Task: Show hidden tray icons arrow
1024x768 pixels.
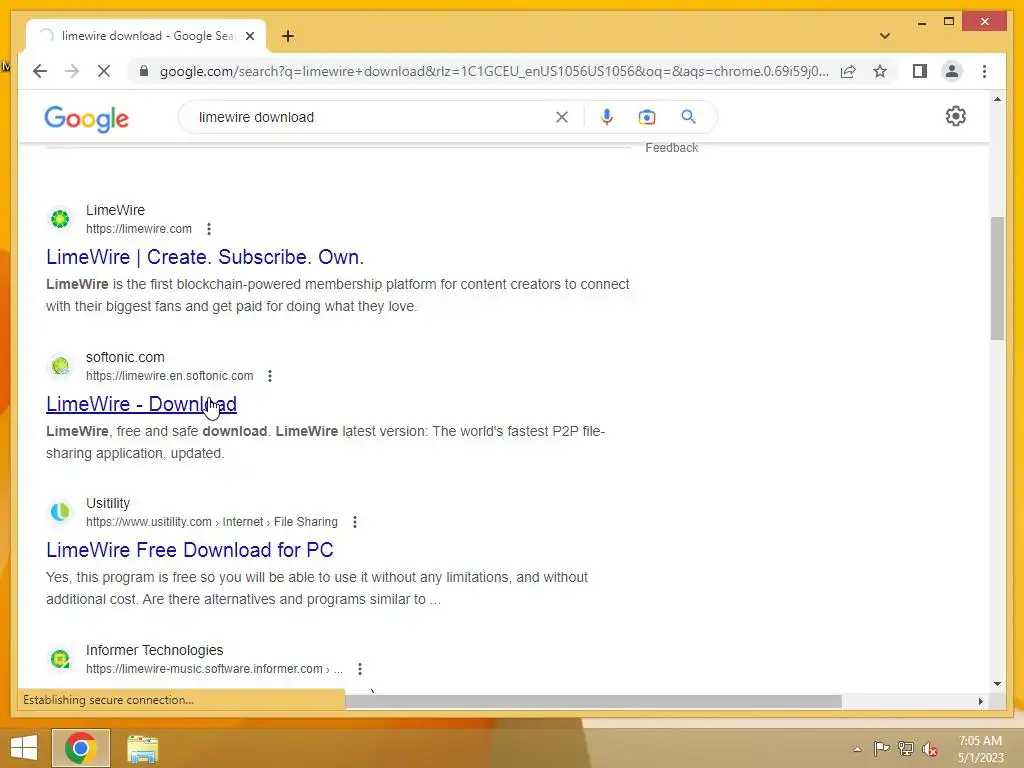Action: [857, 749]
